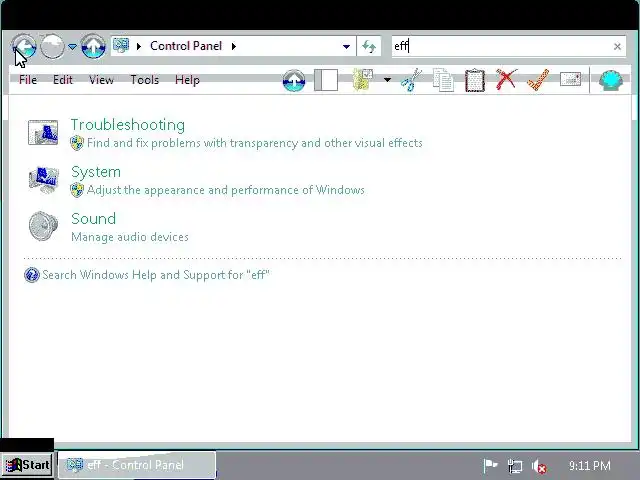Image resolution: width=640 pixels, height=480 pixels.
Task: Click the Paste clipboard icon
Action: coord(475,80)
